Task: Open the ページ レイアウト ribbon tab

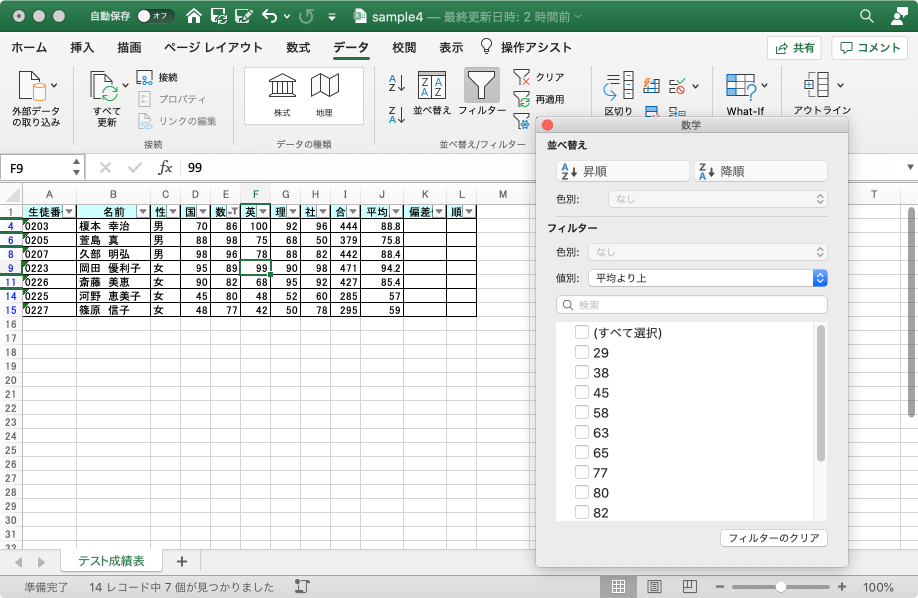Action: pyautogui.click(x=213, y=47)
